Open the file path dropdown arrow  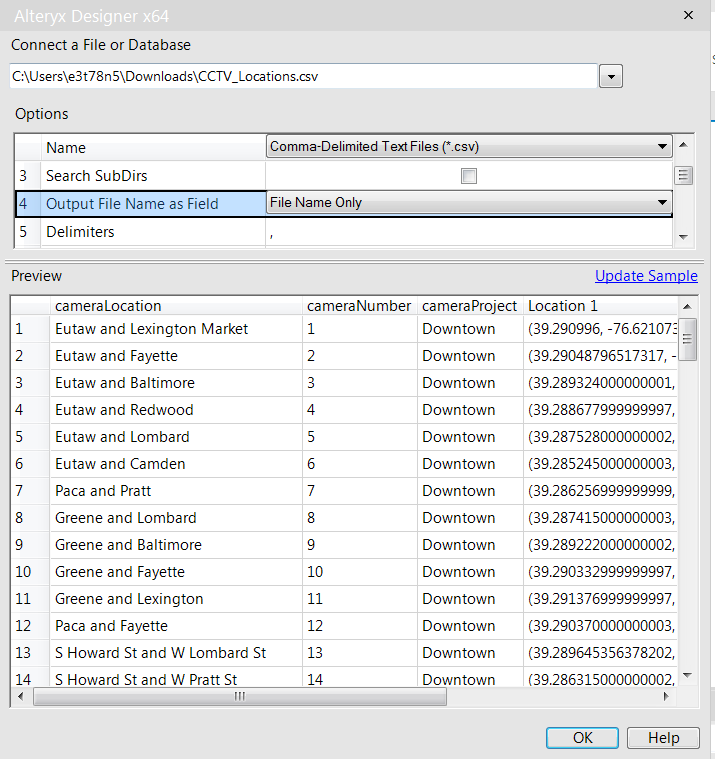click(x=611, y=76)
